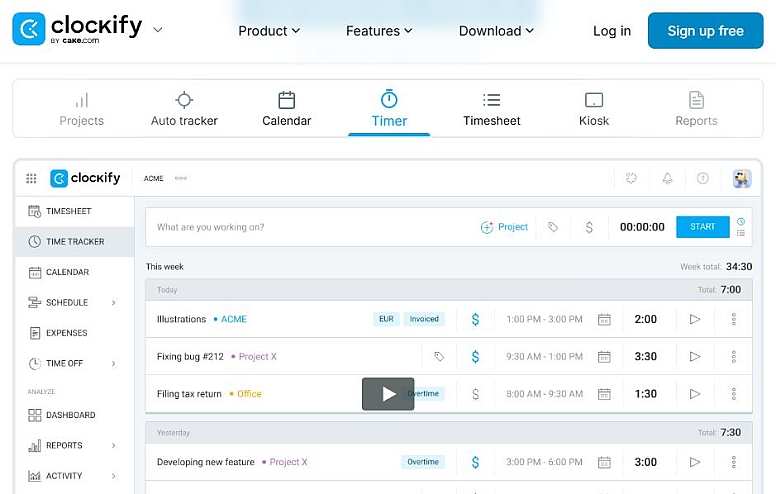Open the app grid menu icon
This screenshot has height=494, width=776.
click(x=31, y=178)
